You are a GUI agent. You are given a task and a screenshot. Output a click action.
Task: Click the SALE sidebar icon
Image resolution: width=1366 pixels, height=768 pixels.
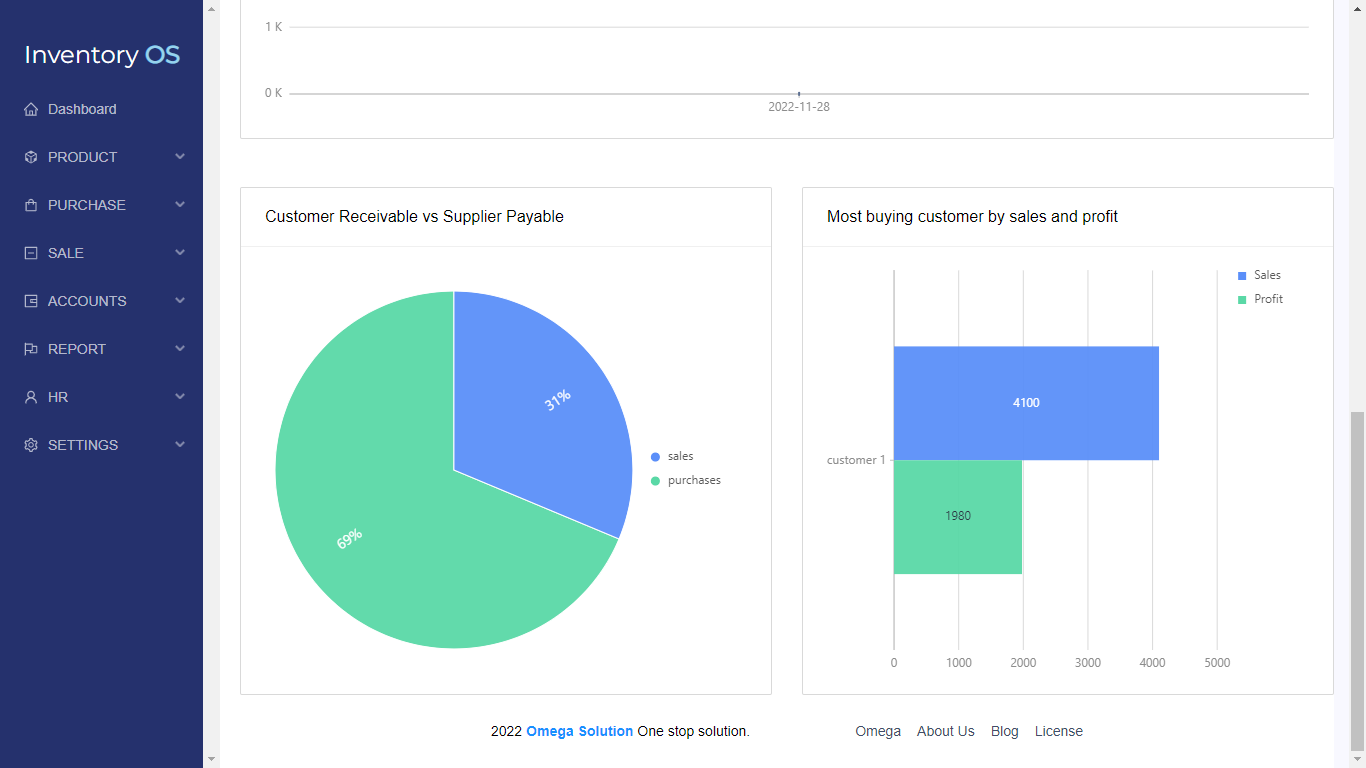31,253
